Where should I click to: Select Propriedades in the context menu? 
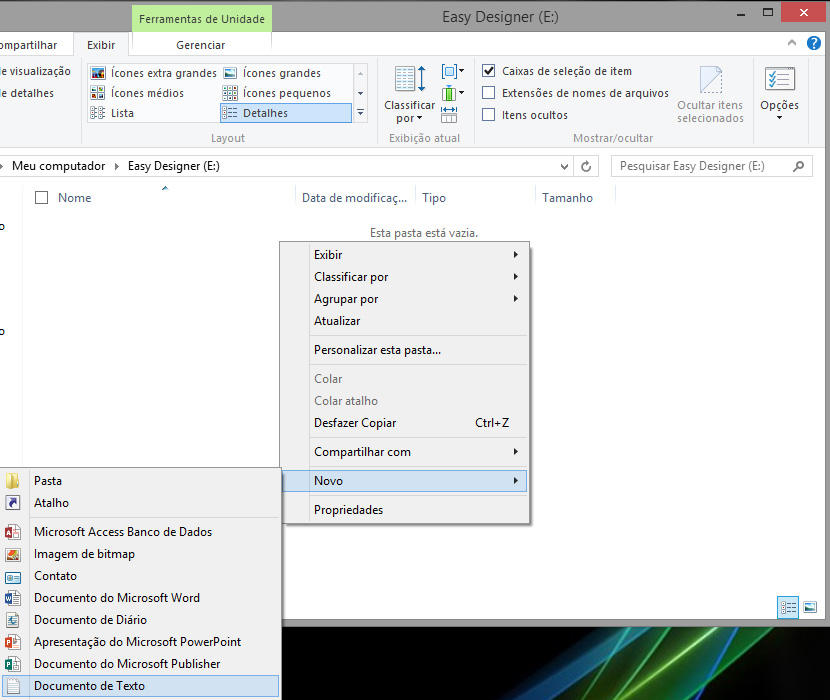click(x=348, y=510)
